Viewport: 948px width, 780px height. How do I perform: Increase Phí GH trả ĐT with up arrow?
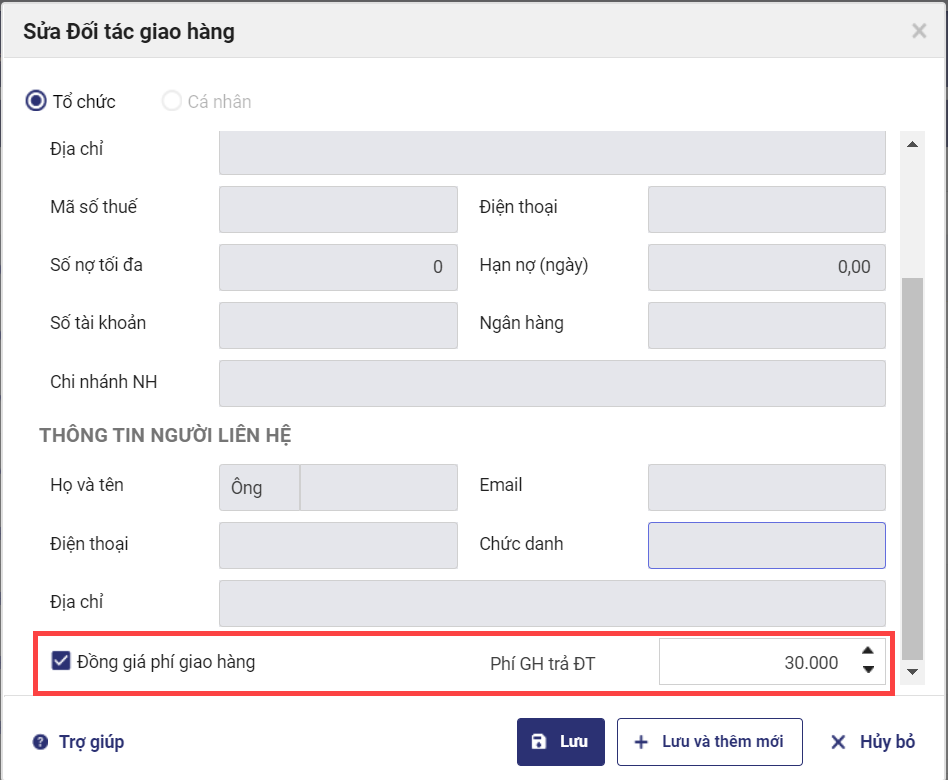tap(868, 650)
